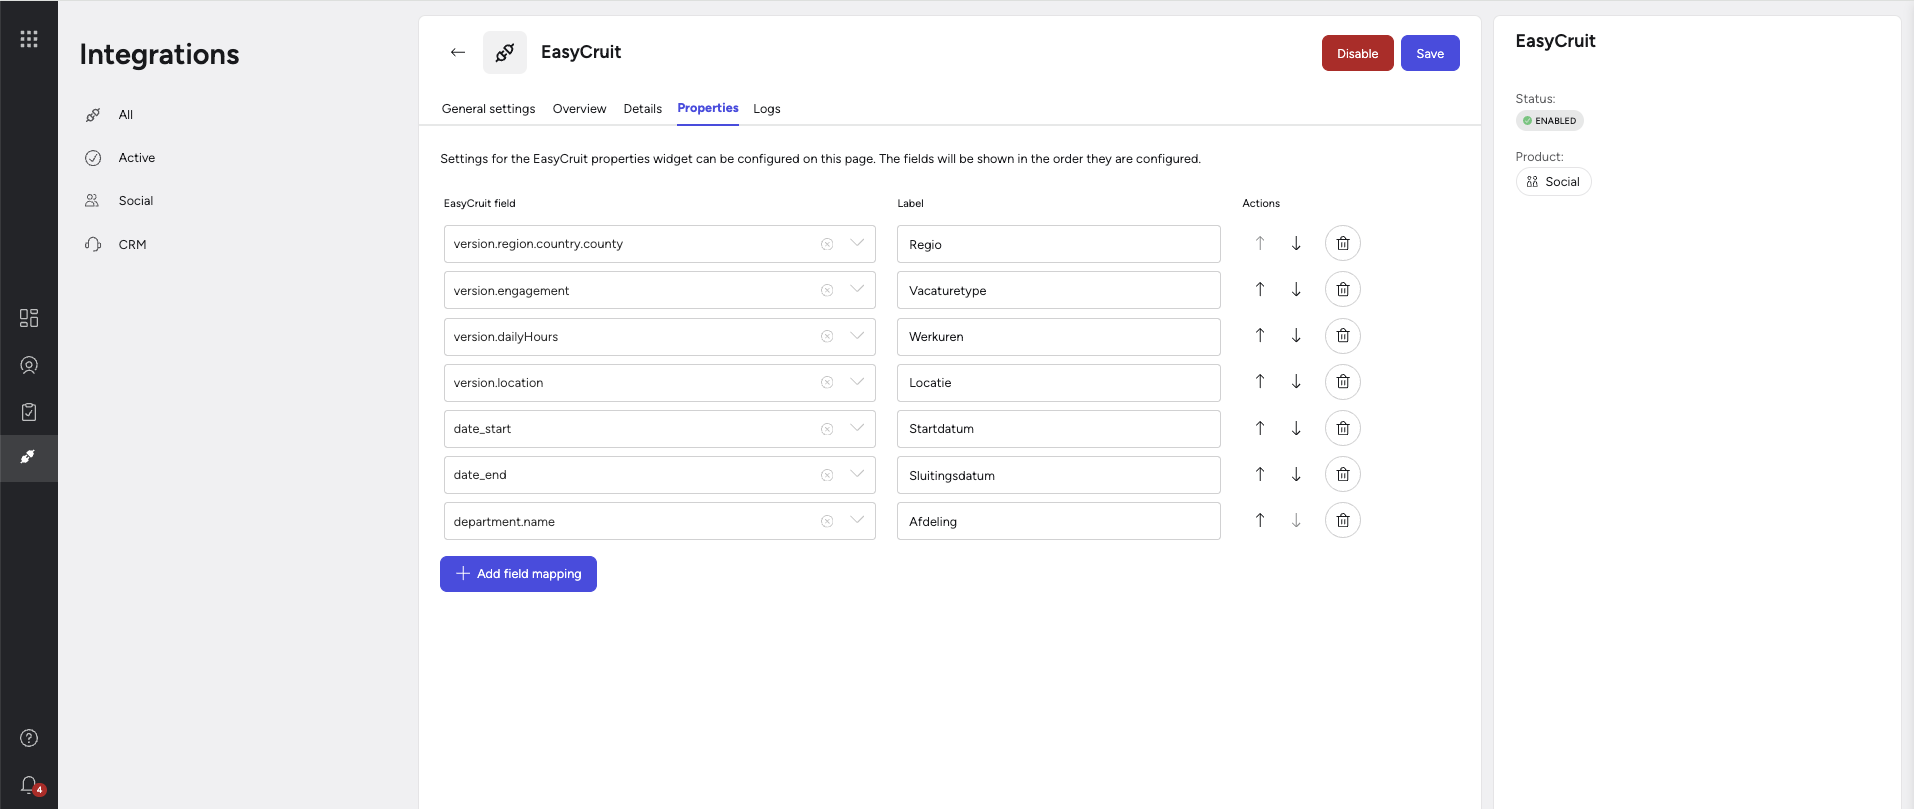Clear the date_start field selection
Image resolution: width=1914 pixels, height=809 pixels.
(827, 429)
